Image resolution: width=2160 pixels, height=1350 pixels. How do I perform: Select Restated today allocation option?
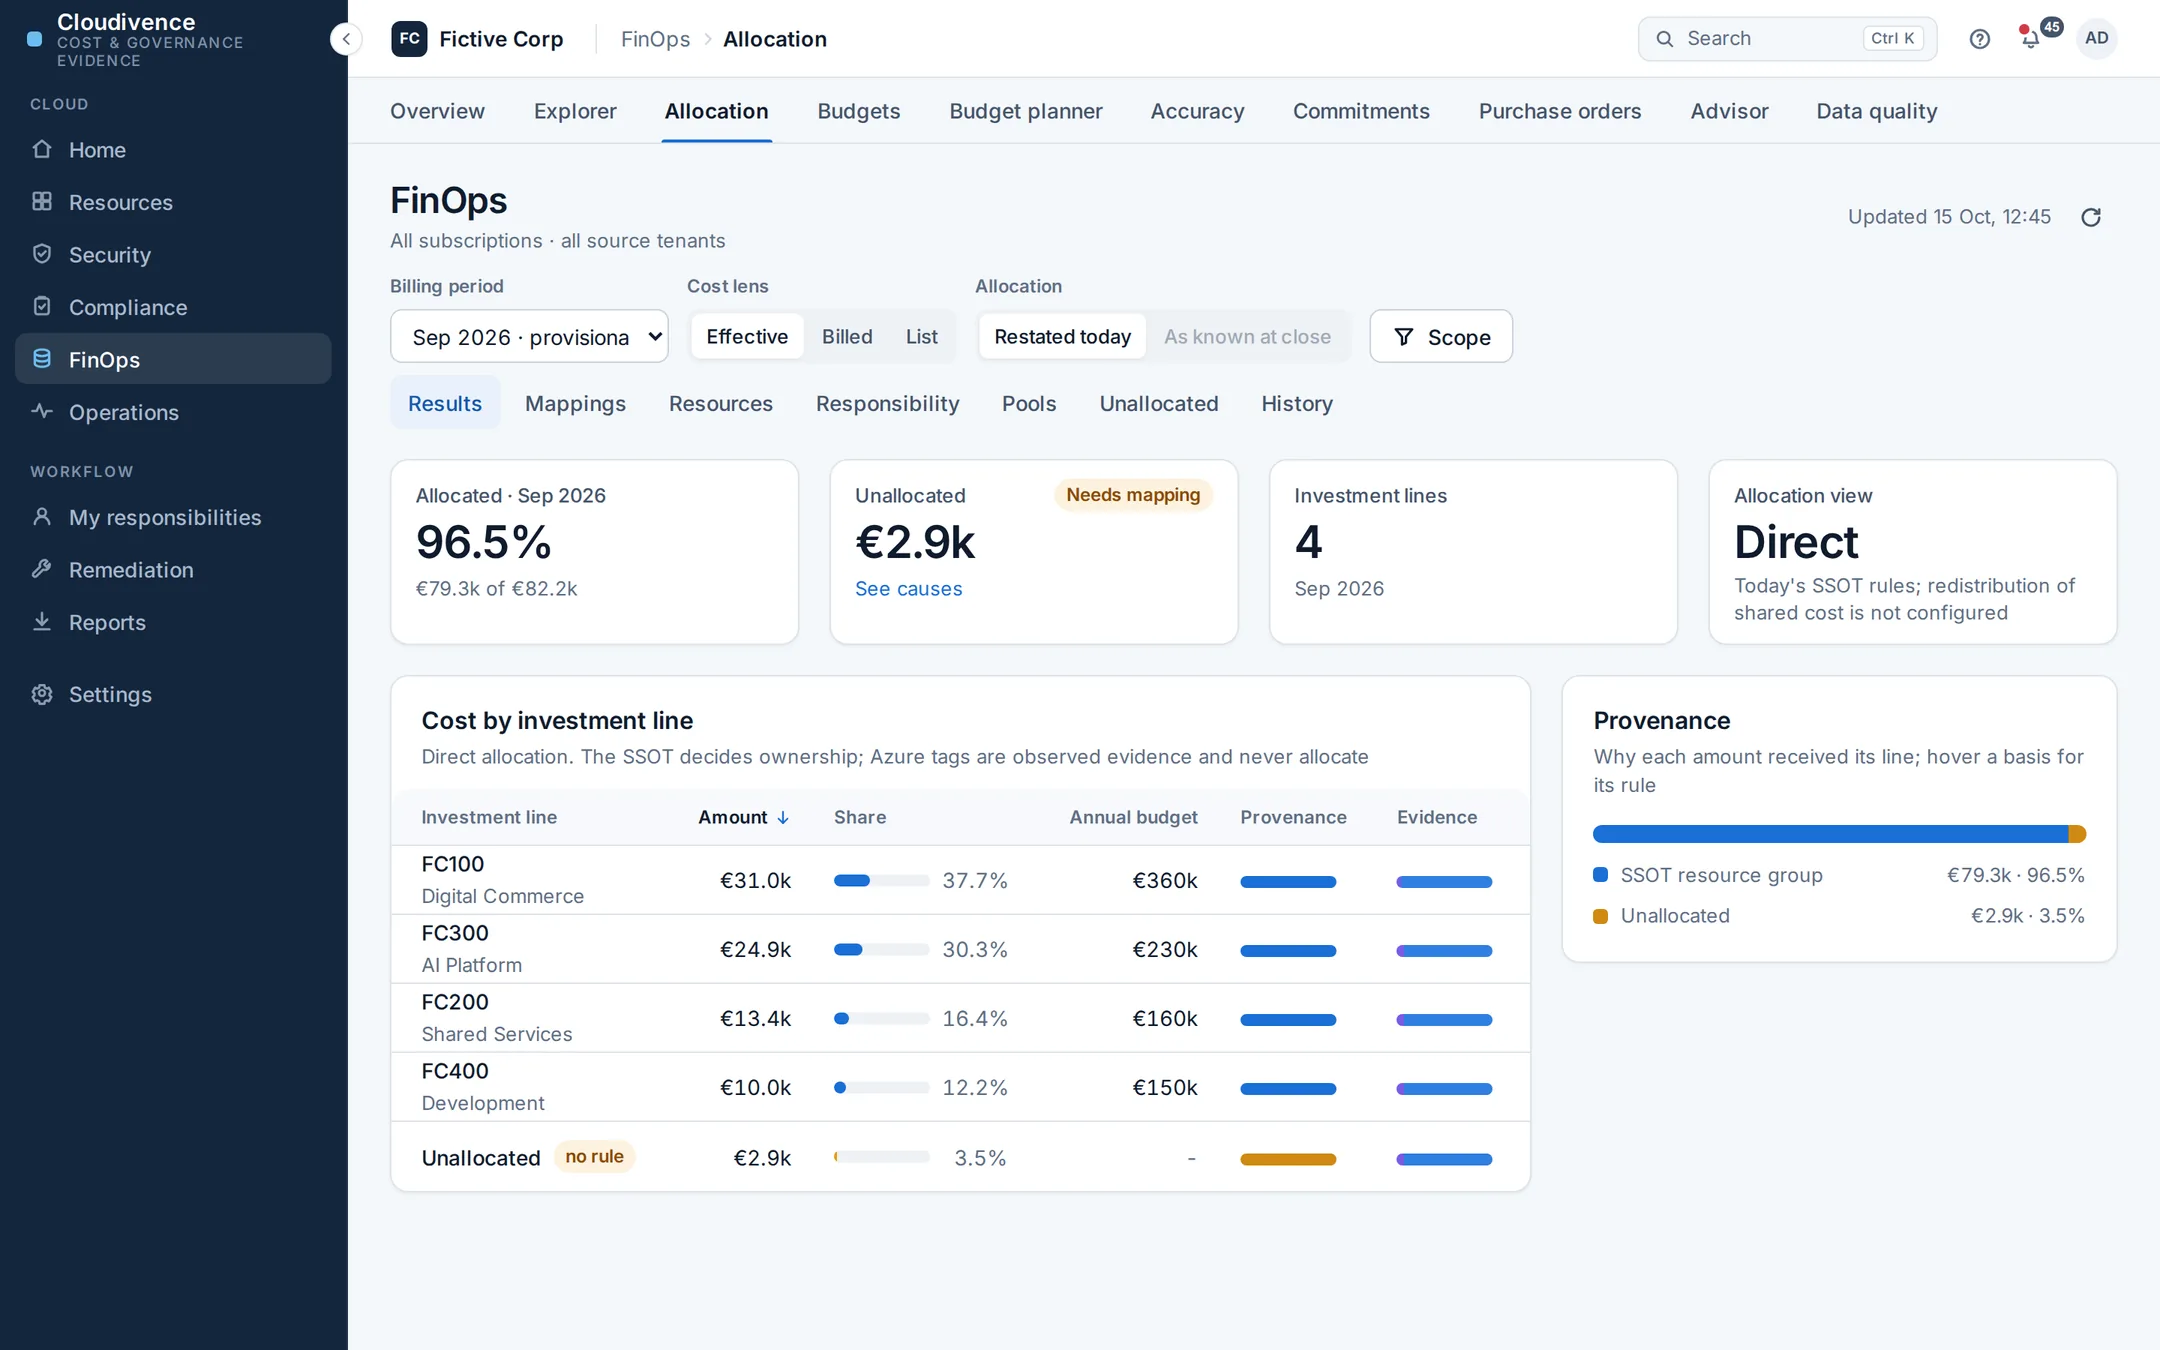[x=1062, y=336]
